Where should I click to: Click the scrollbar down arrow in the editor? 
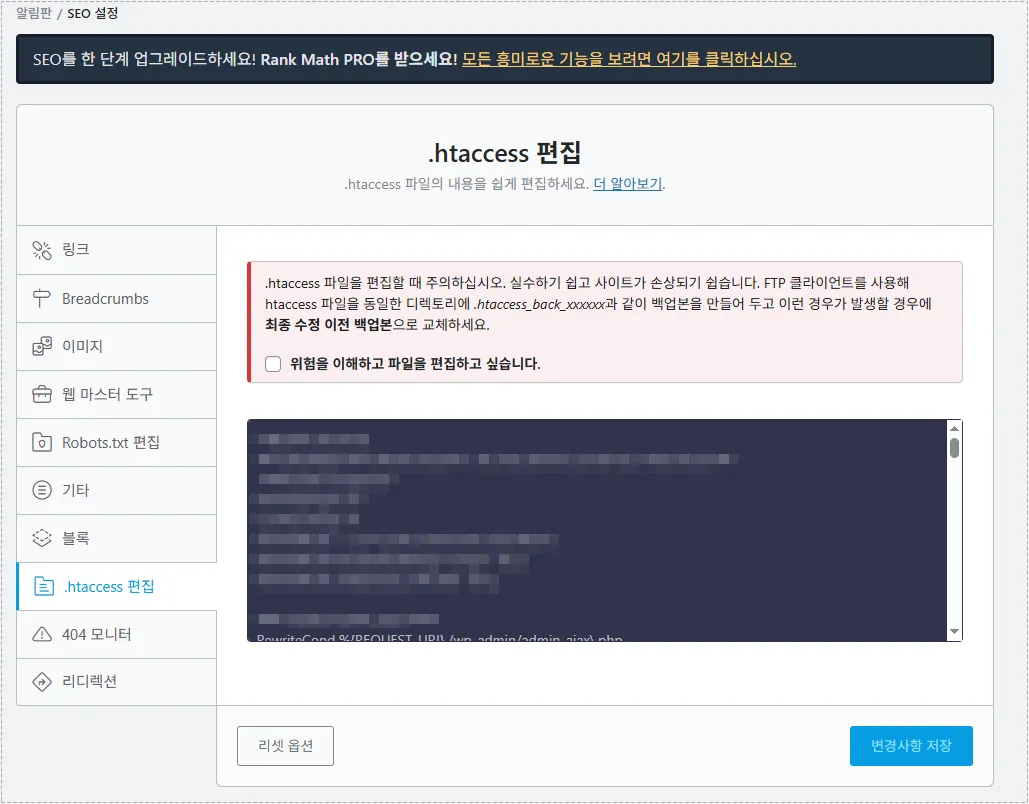[953, 631]
